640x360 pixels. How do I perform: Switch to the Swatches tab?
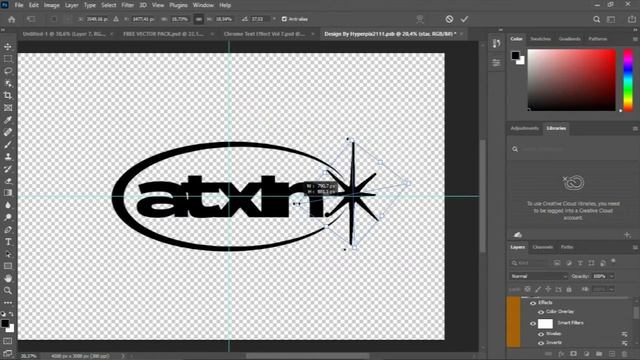(x=540, y=39)
